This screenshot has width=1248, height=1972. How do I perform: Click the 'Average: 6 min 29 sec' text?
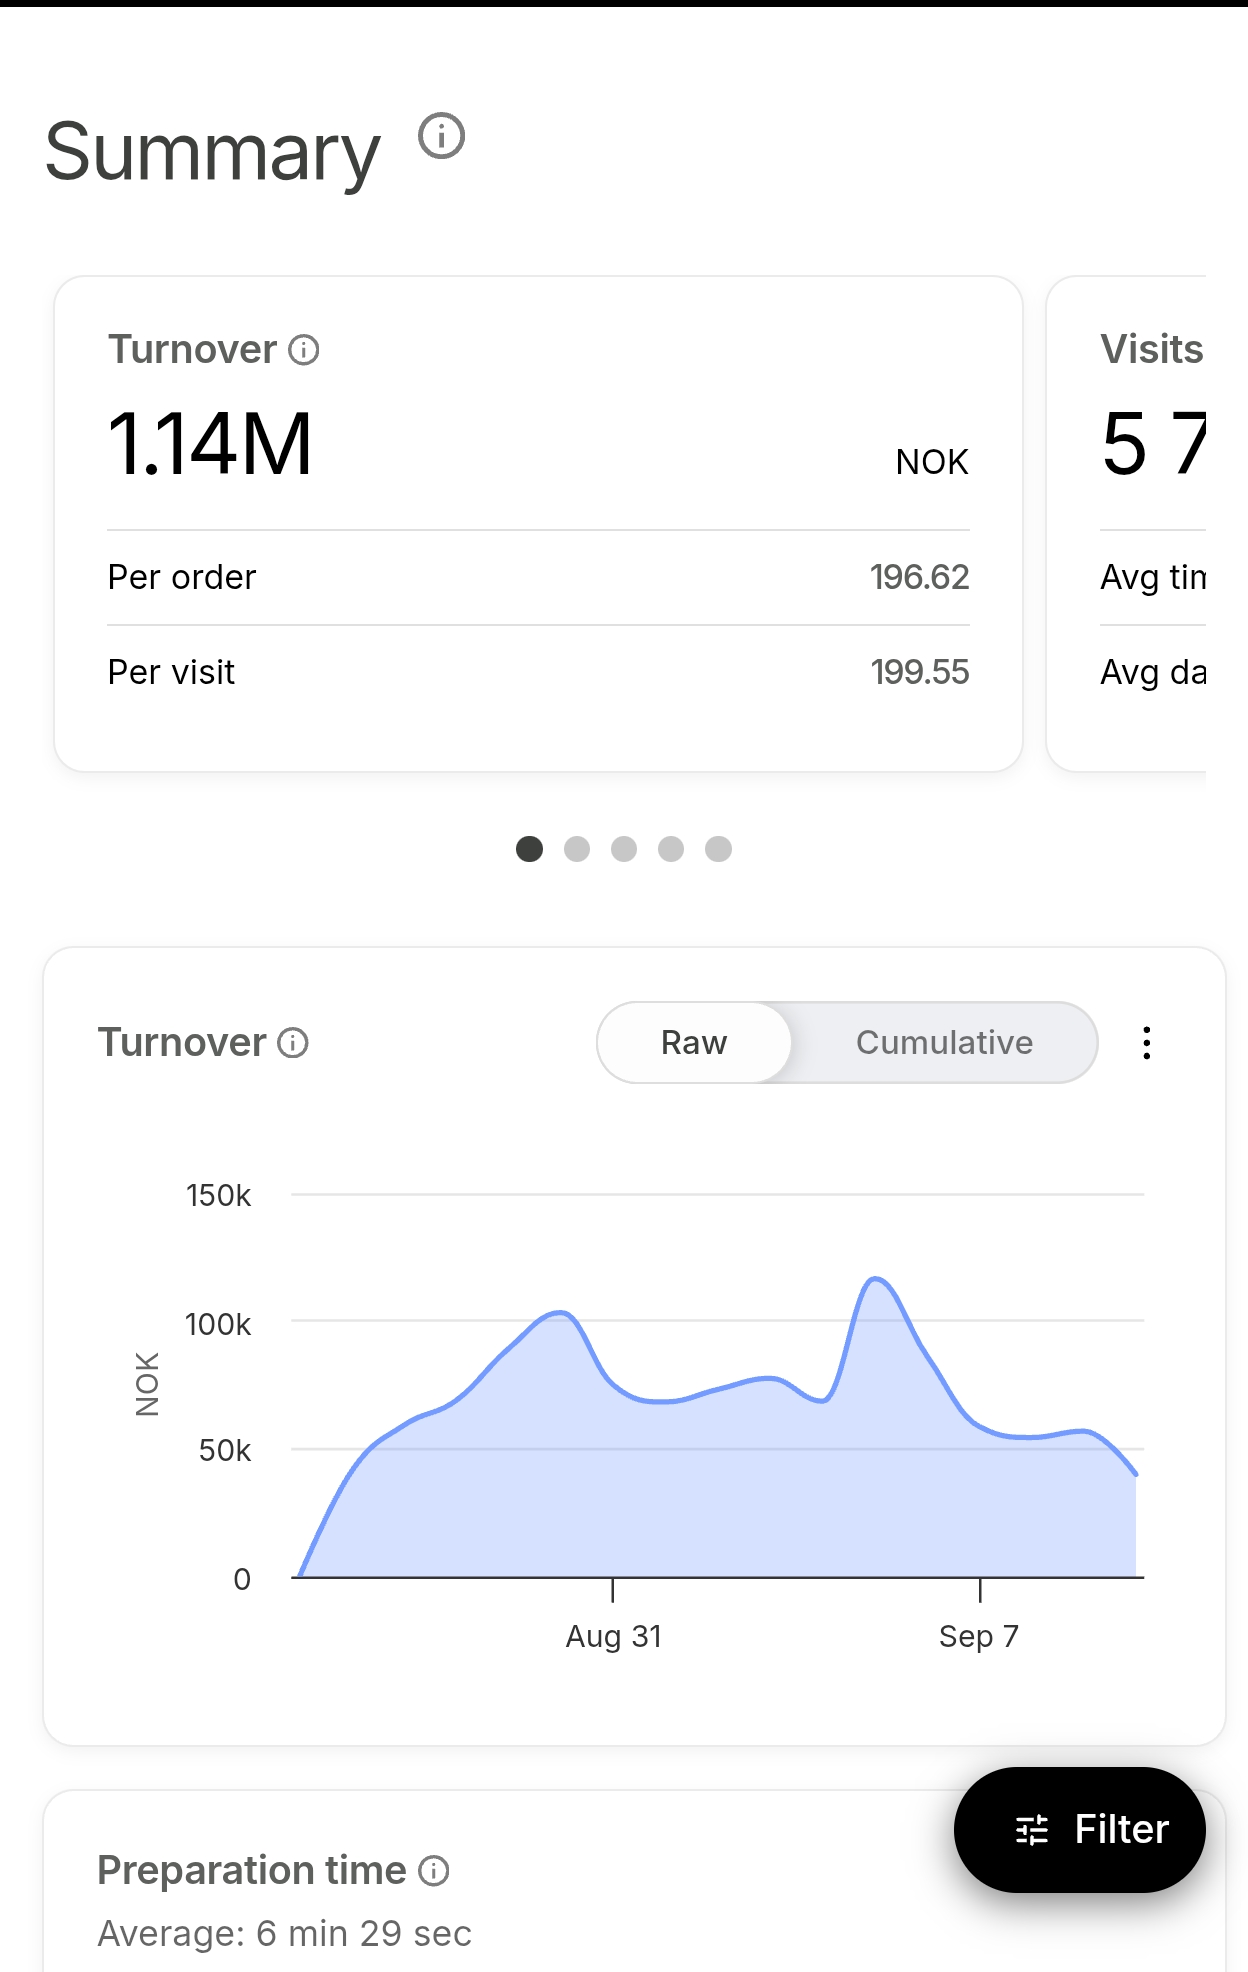click(x=285, y=1934)
